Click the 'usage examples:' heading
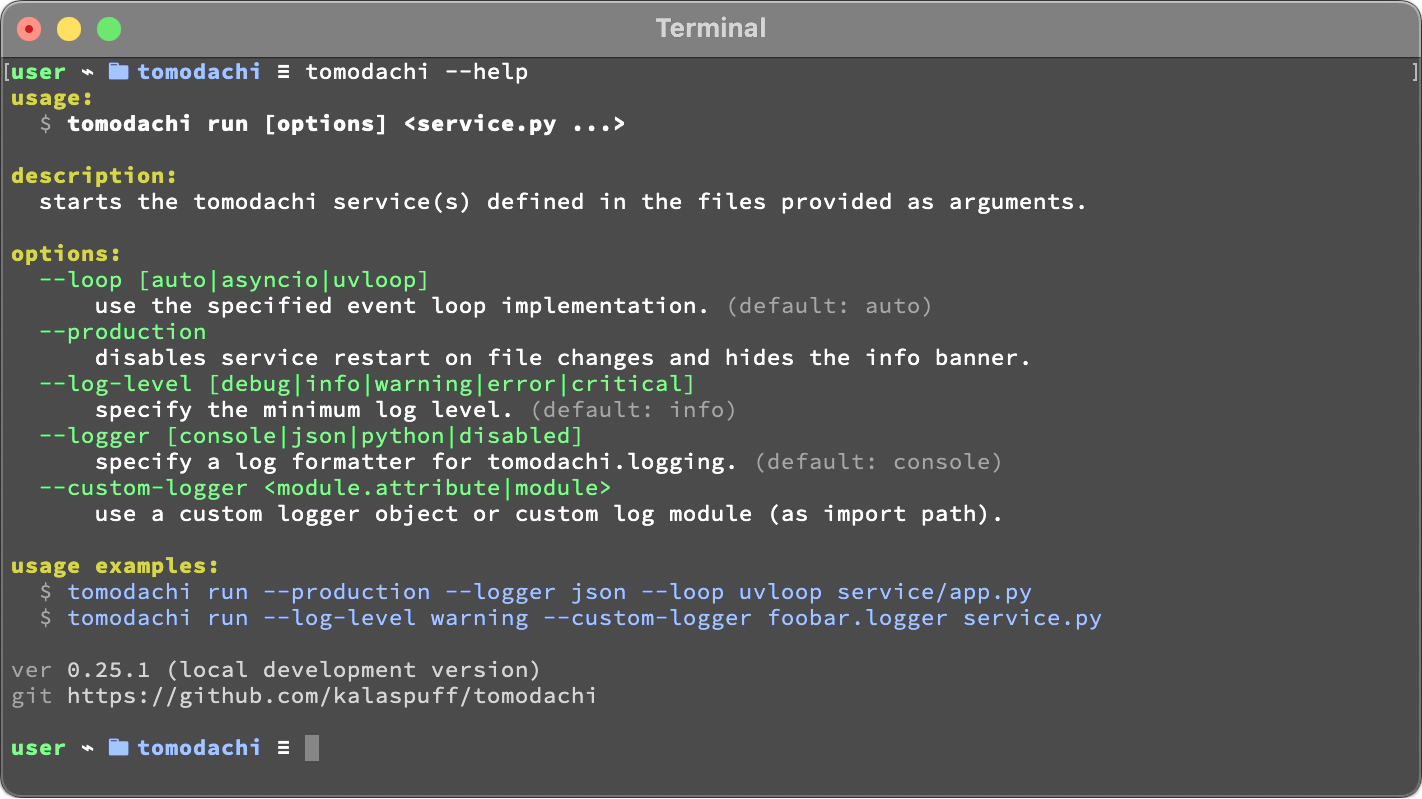This screenshot has height=799, width=1422. 115,566
